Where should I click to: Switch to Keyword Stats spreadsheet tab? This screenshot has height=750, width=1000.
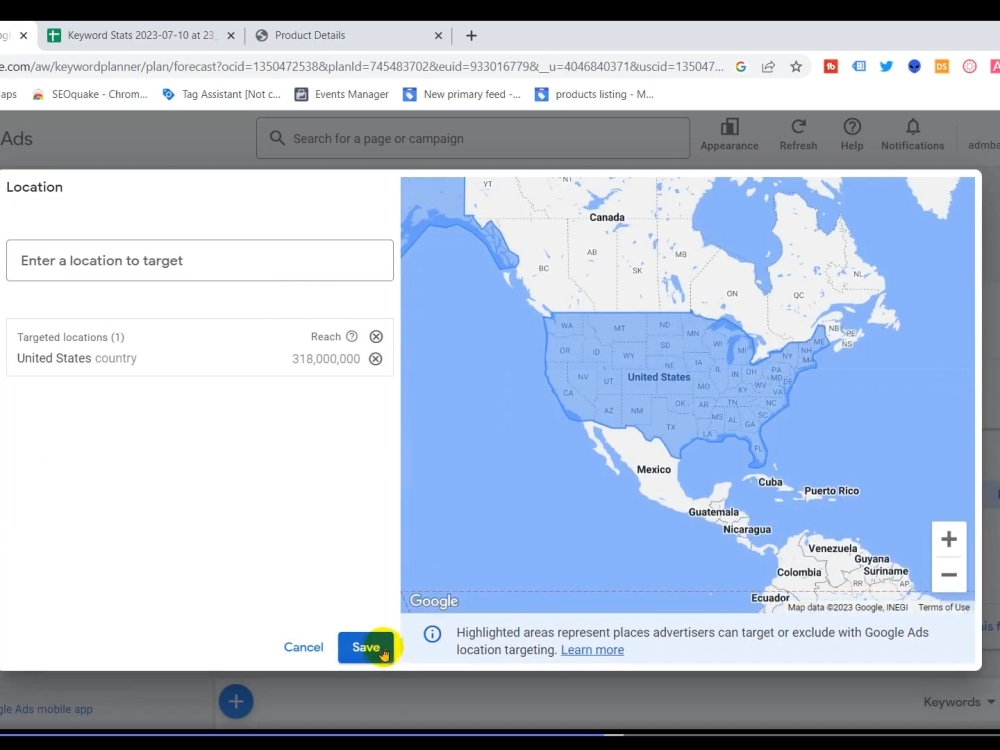[x=141, y=36]
